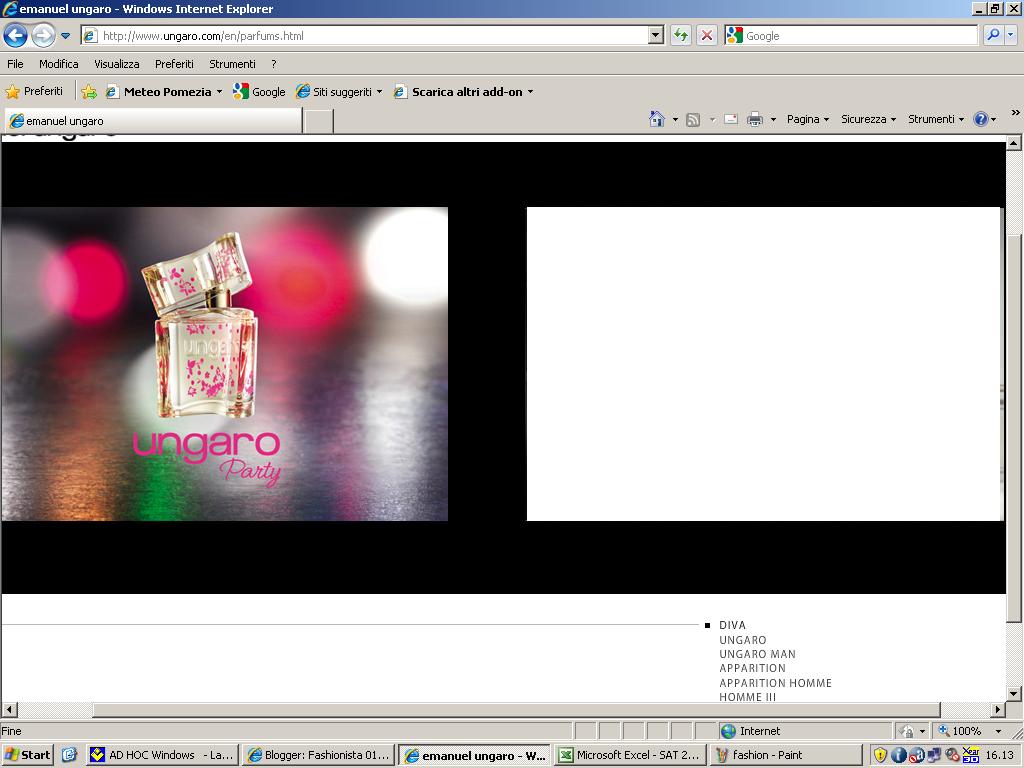This screenshot has height=768, width=1024.
Task: Select APPARITION in the perfume list
Action: 752,668
